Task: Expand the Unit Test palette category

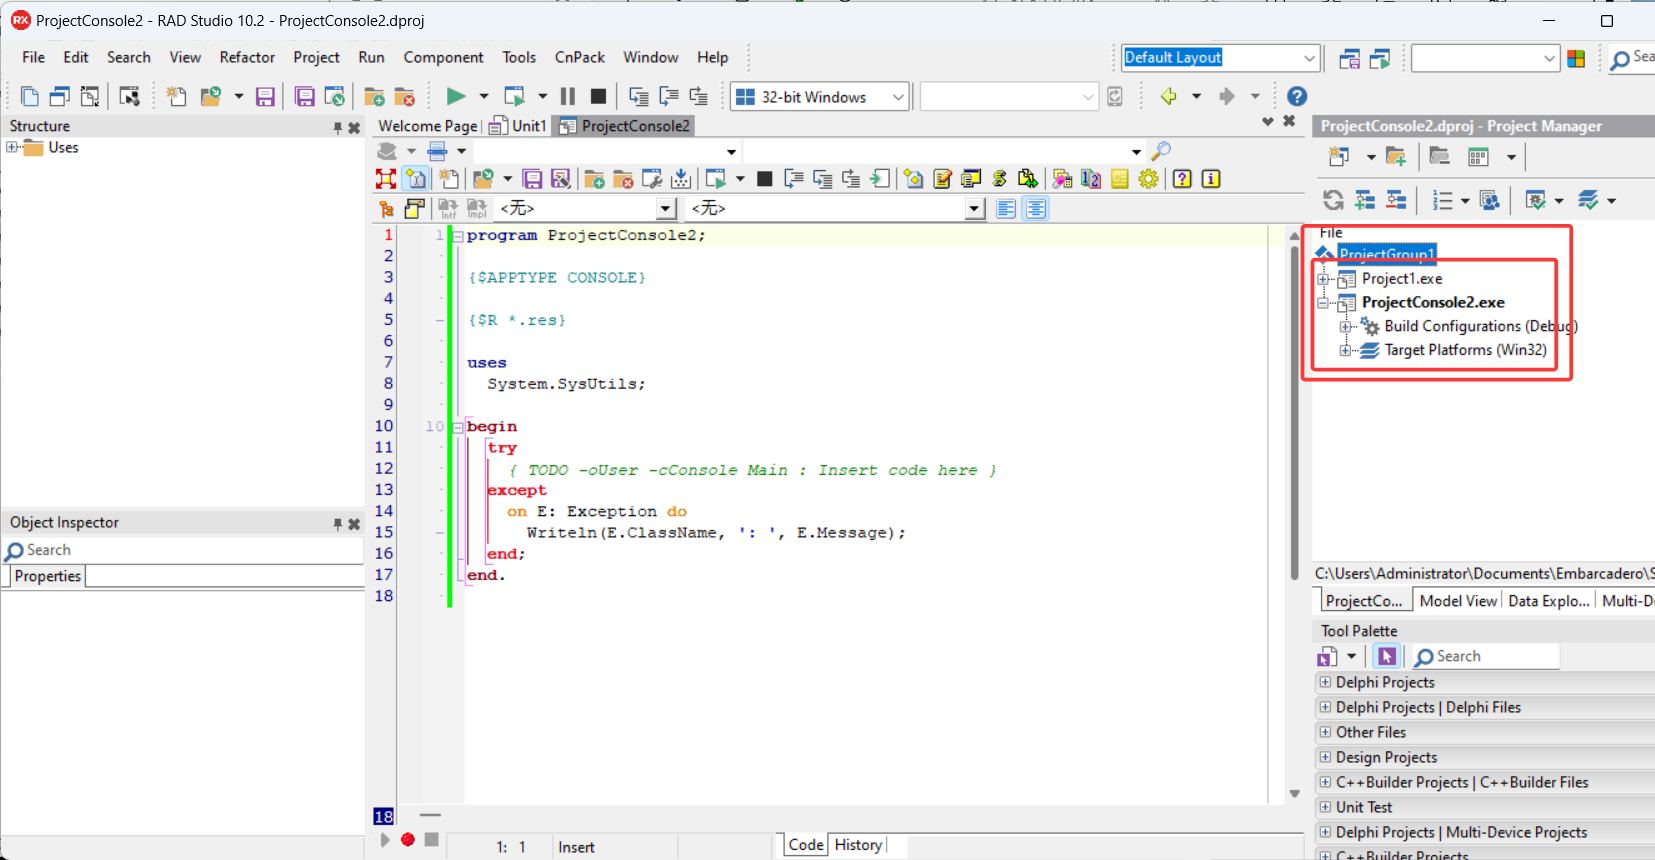Action: [1325, 807]
